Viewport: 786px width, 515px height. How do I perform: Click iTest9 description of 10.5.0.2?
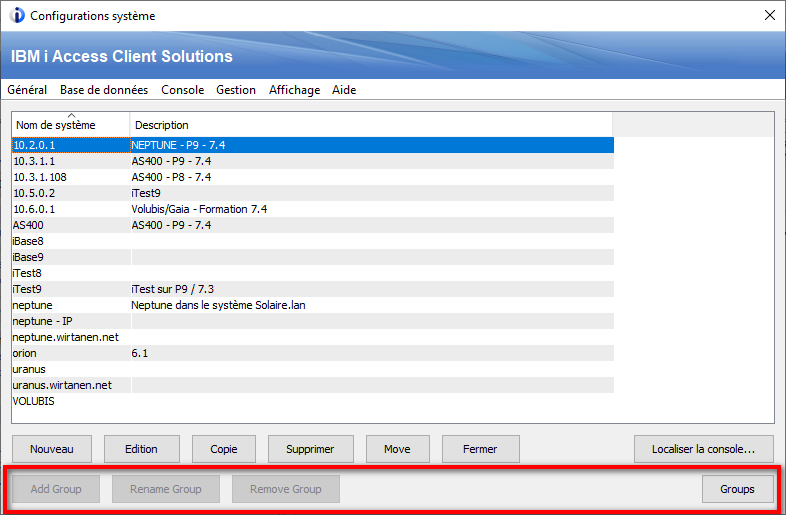(146, 193)
